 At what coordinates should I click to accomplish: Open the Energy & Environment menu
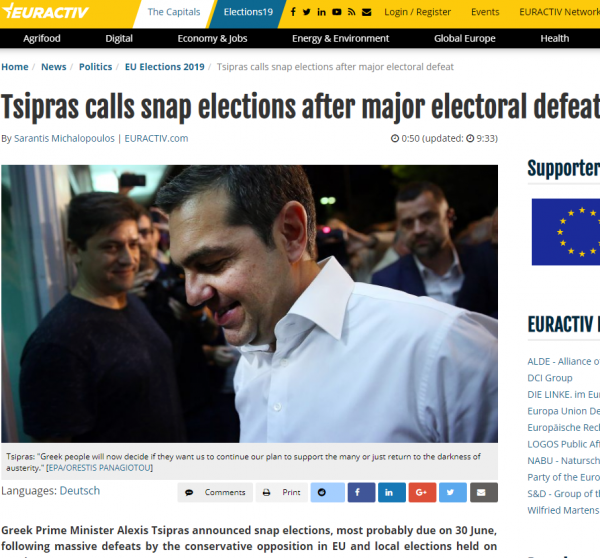pos(340,39)
